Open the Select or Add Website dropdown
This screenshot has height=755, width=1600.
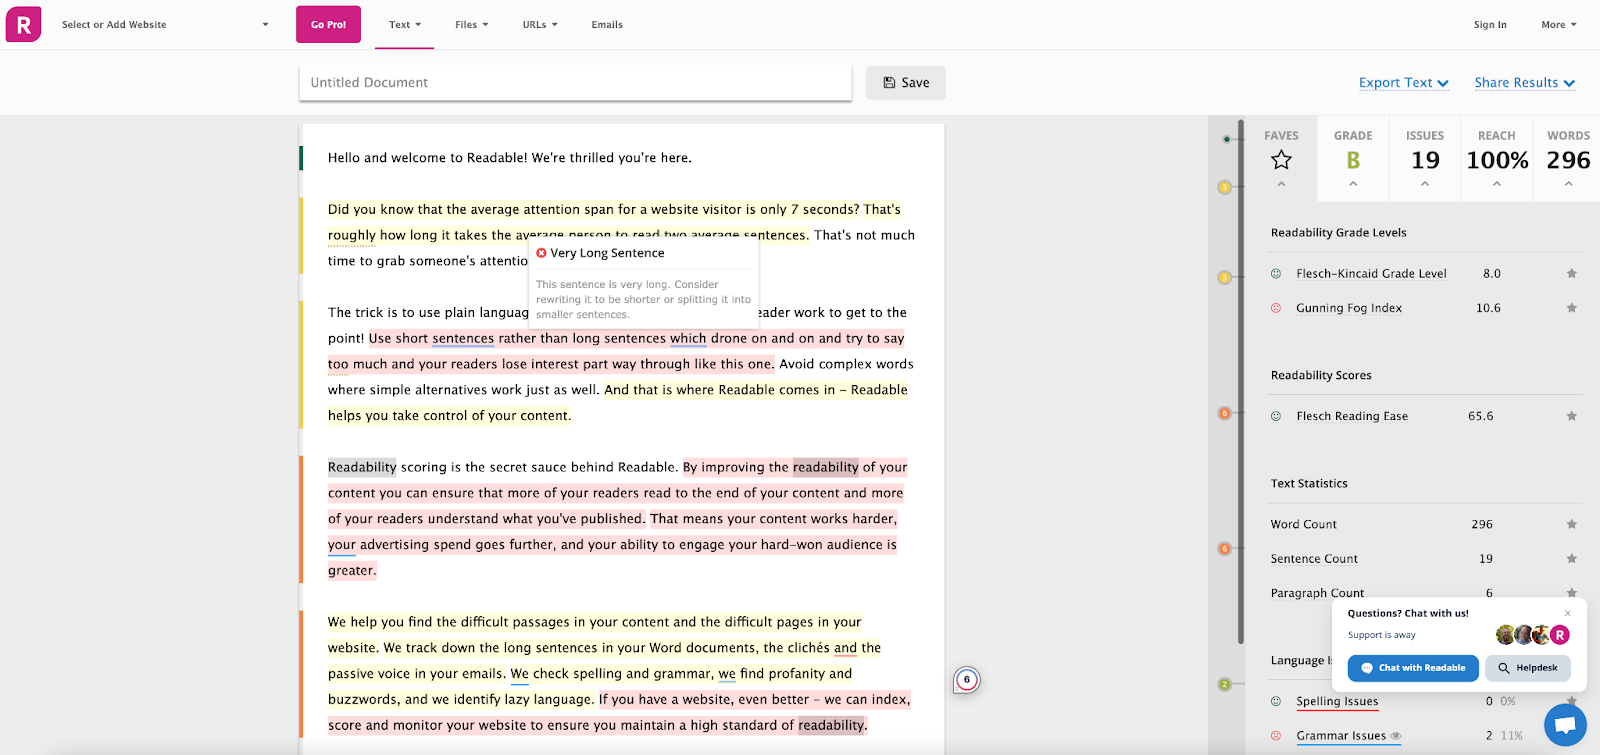click(x=165, y=25)
